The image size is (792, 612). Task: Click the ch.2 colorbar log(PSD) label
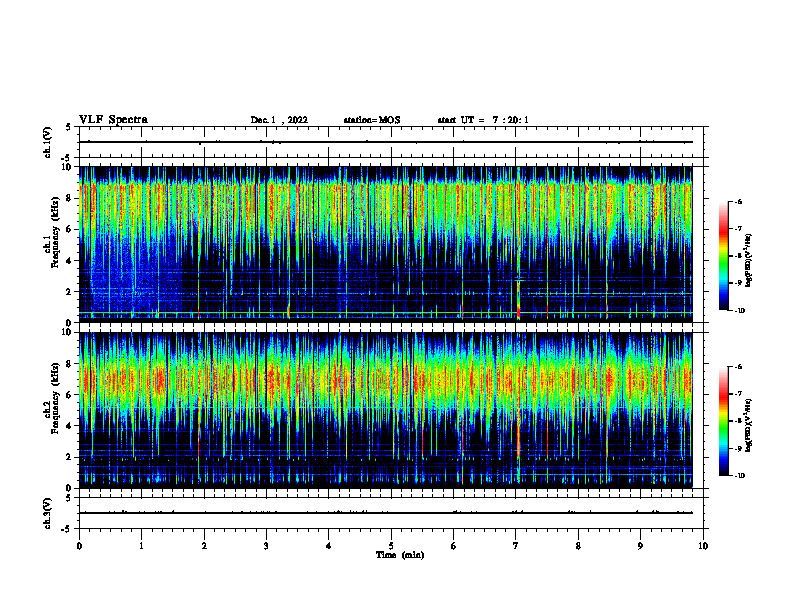click(749, 425)
